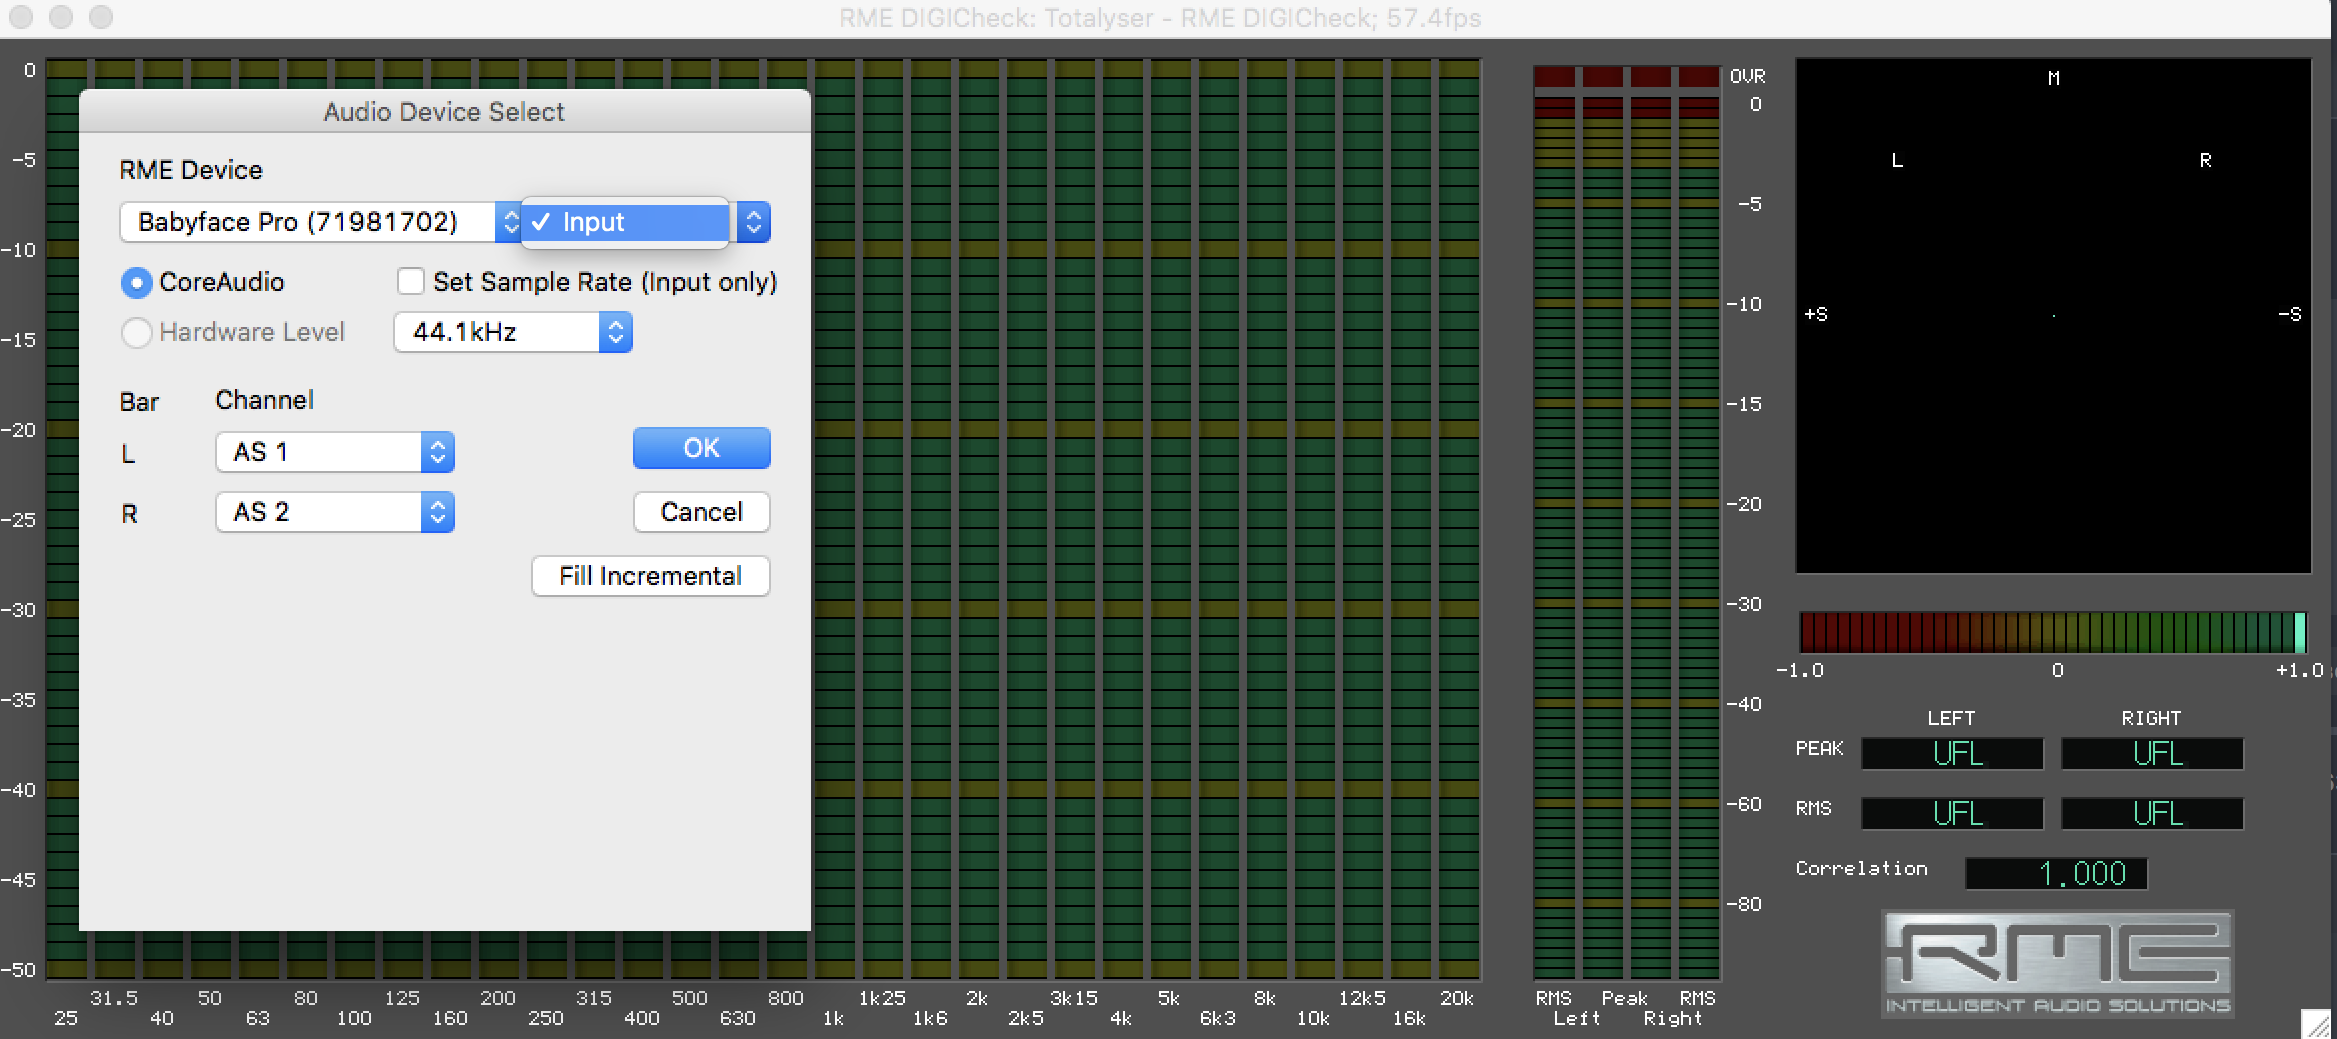The height and width of the screenshot is (1039, 2337).
Task: Select the Hardware Level radio option
Action: (x=136, y=332)
